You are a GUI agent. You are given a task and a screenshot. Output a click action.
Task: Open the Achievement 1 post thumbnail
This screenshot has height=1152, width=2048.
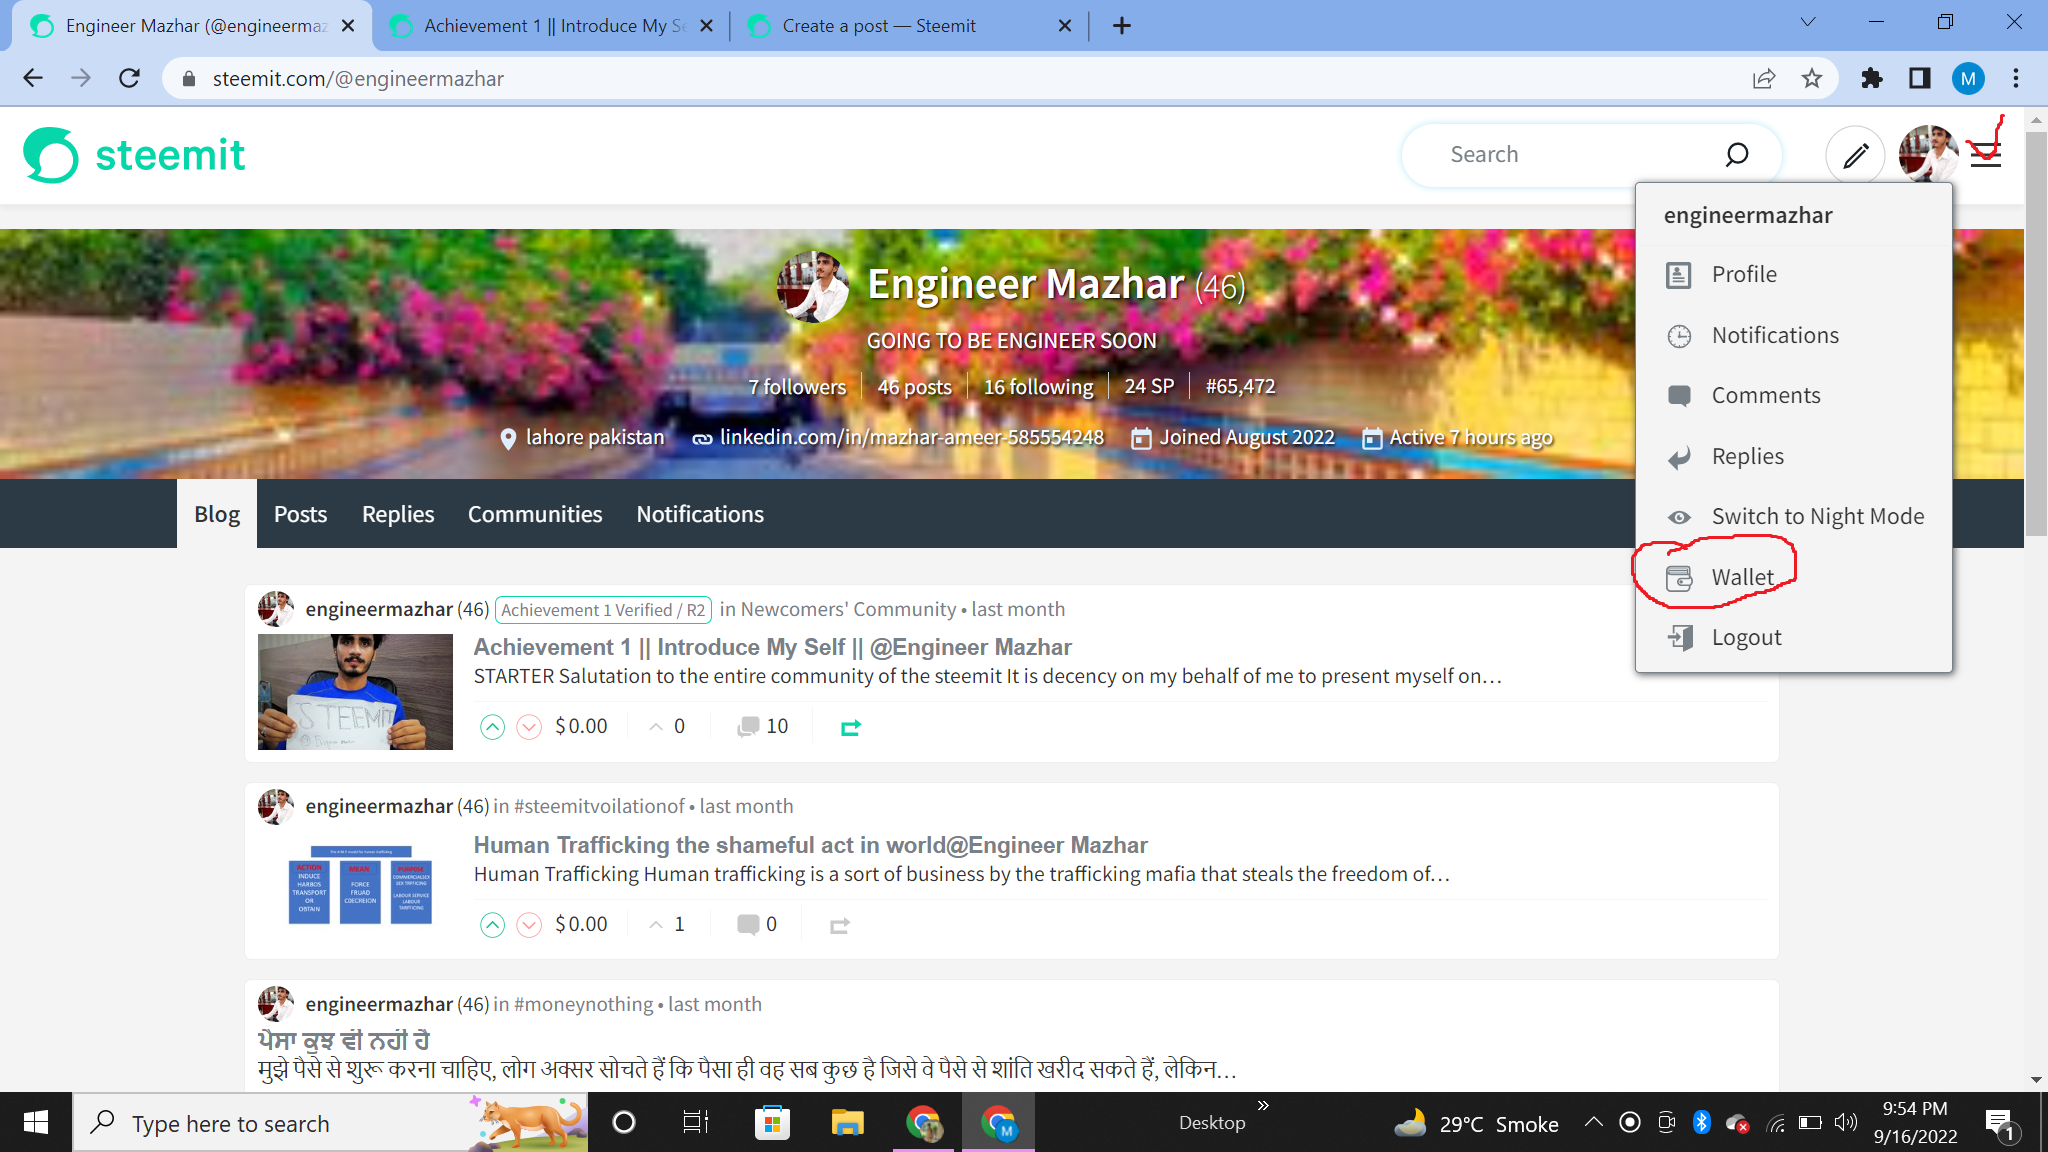click(355, 692)
